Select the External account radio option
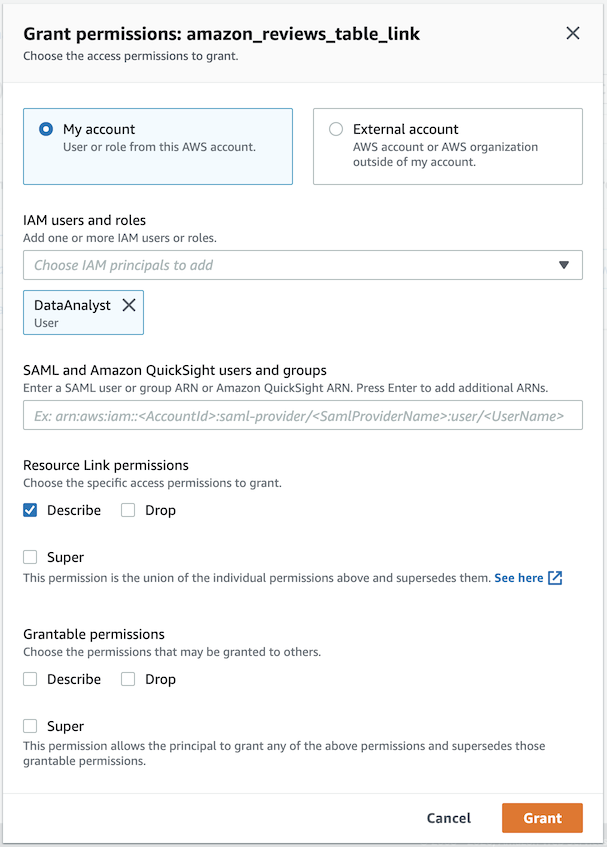The width and height of the screenshot is (607, 847). (x=336, y=129)
